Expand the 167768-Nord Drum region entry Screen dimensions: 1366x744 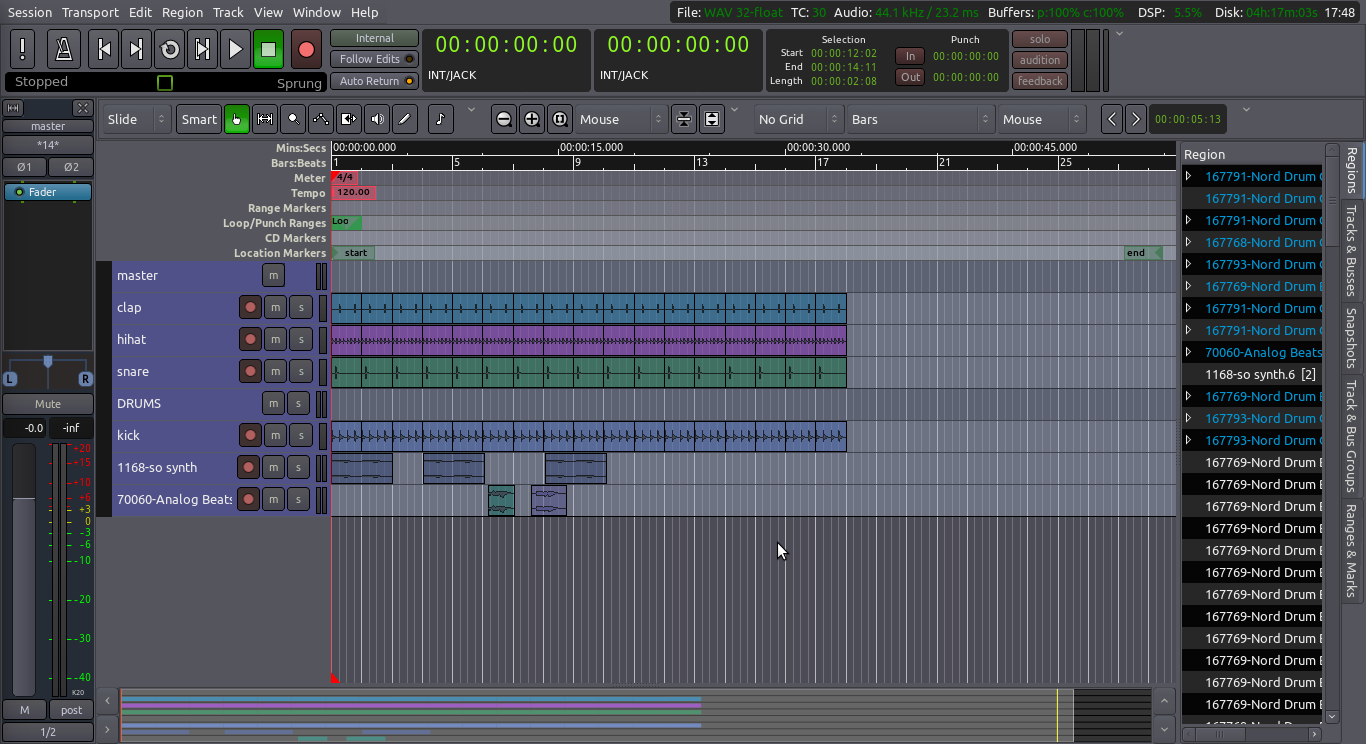(1189, 242)
